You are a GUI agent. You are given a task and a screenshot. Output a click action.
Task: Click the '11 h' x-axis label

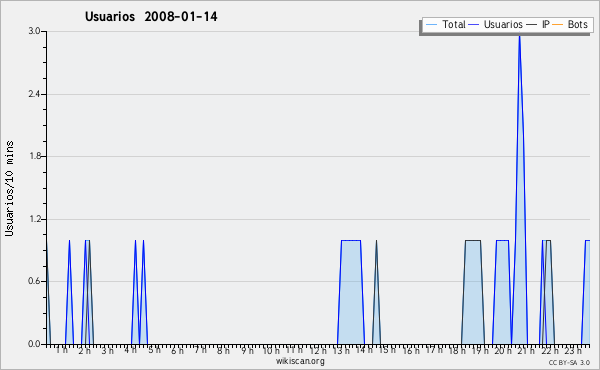coord(294,350)
